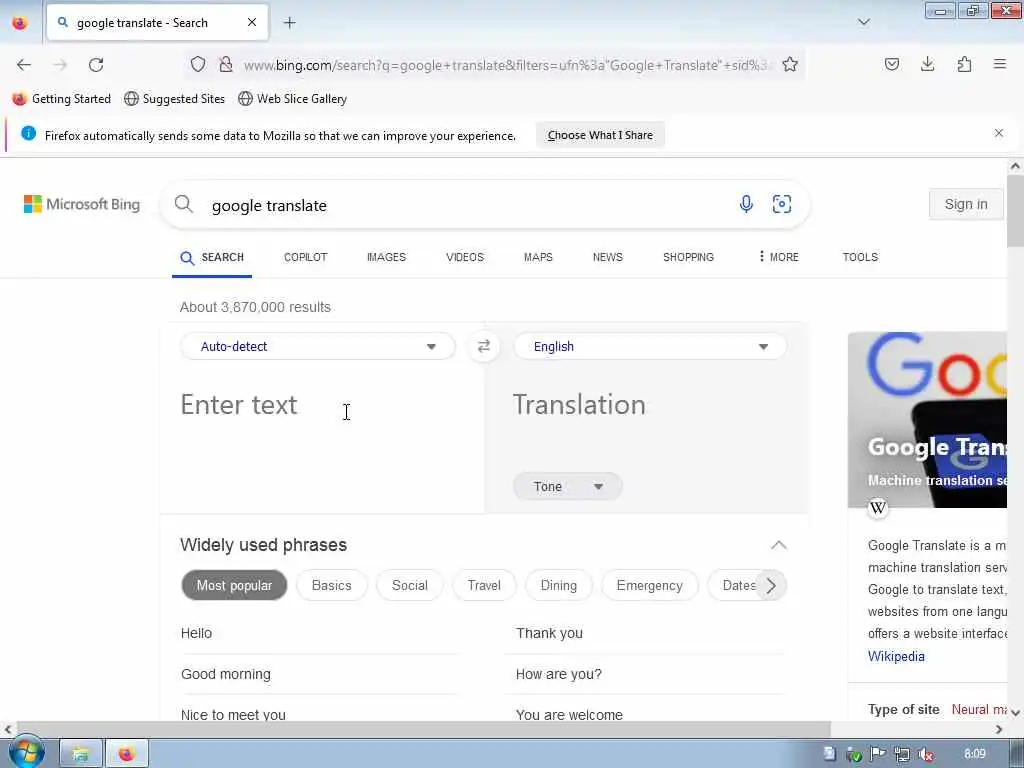The width and height of the screenshot is (1024, 768).
Task: Reload the current Bing page
Action: click(96, 65)
